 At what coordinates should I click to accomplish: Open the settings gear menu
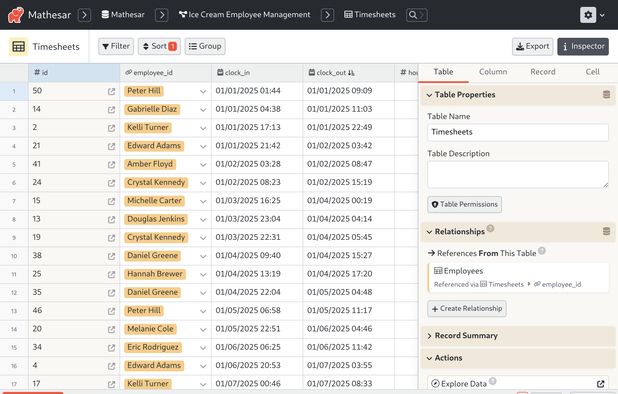[588, 15]
